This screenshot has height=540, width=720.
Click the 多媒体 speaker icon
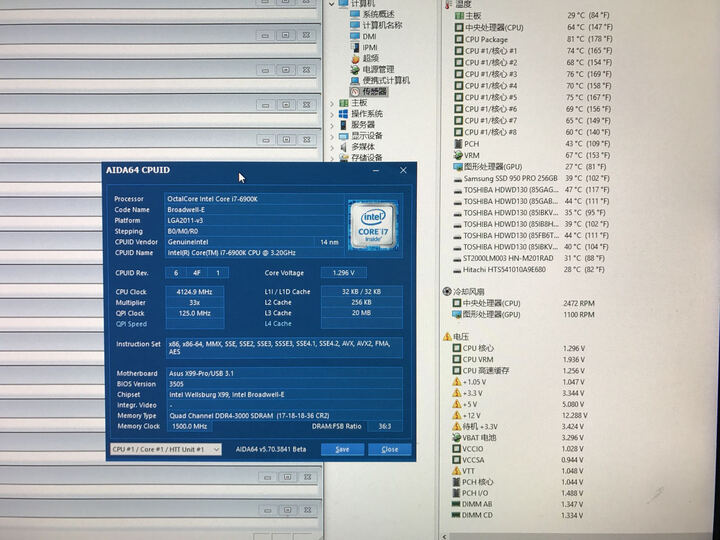click(343, 147)
